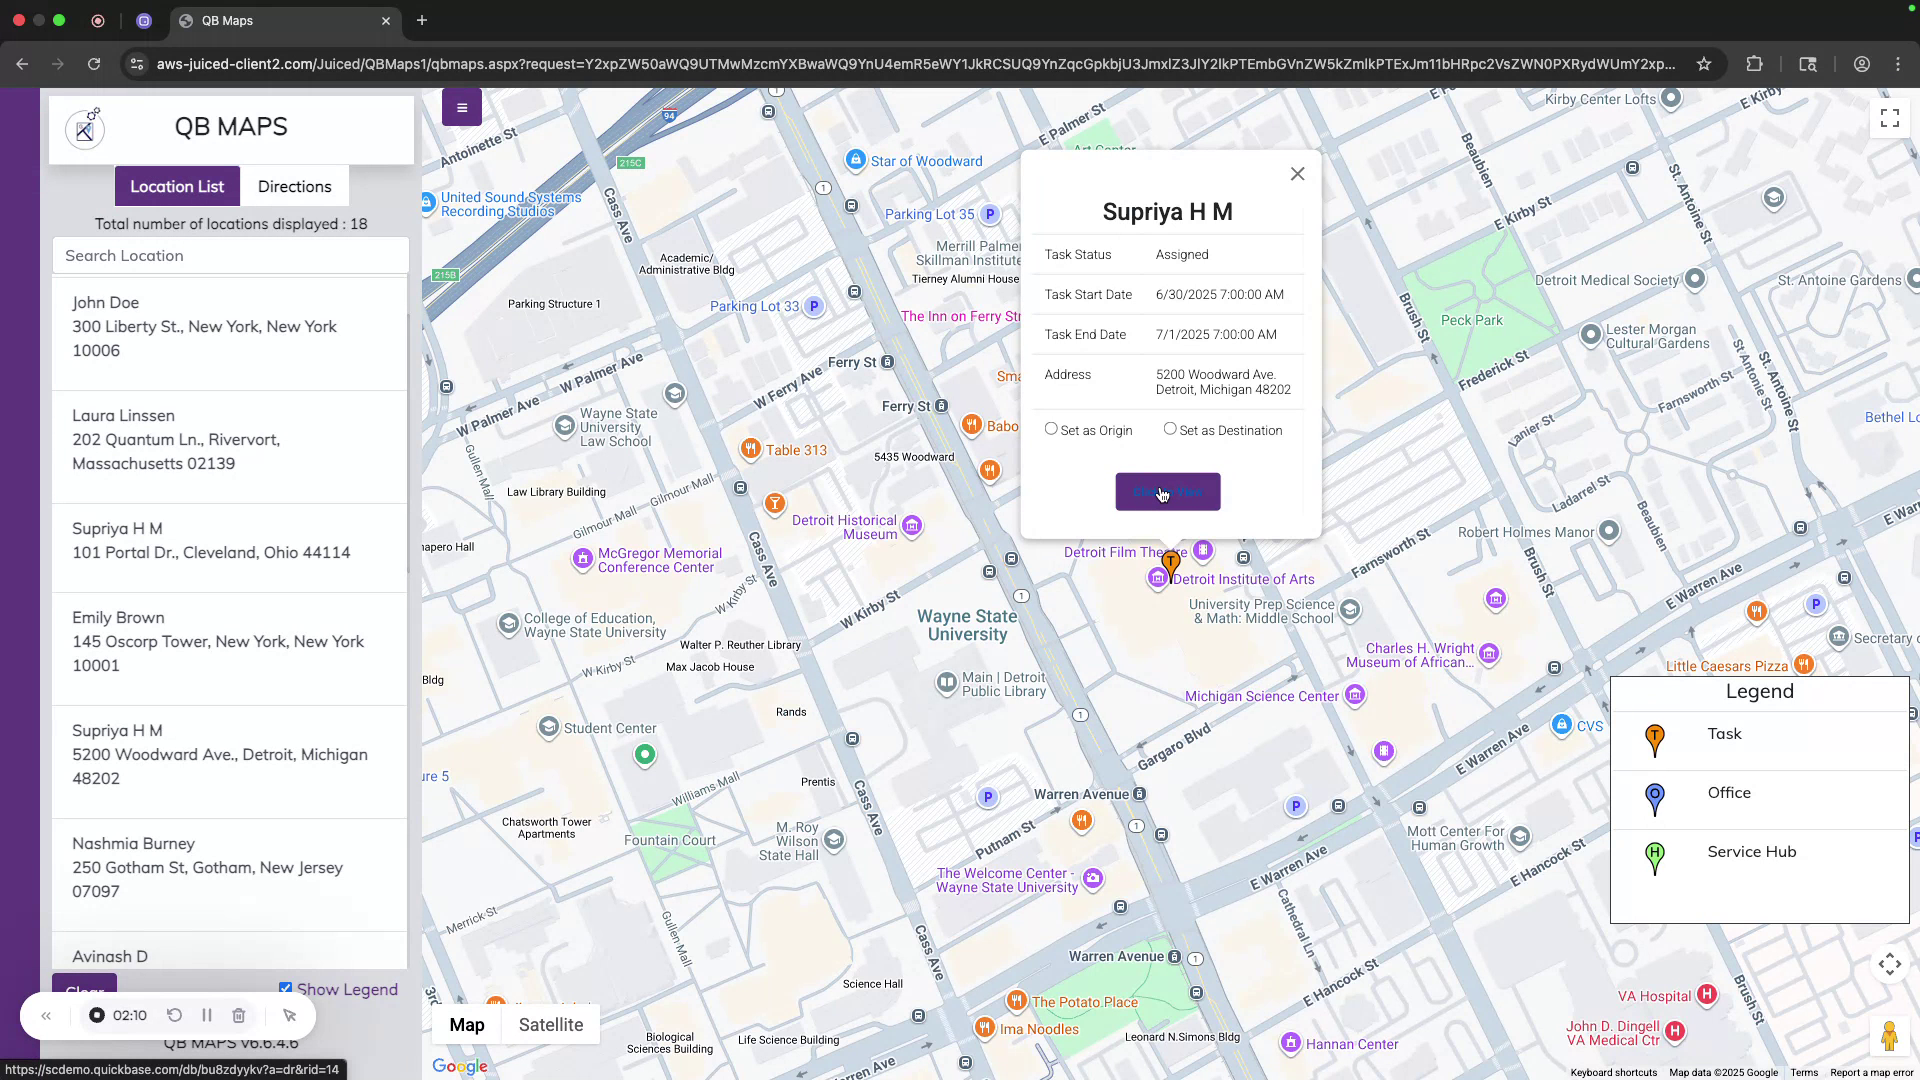Open Chrome's three-dot menu
The height and width of the screenshot is (1080, 1920).
click(1897, 63)
